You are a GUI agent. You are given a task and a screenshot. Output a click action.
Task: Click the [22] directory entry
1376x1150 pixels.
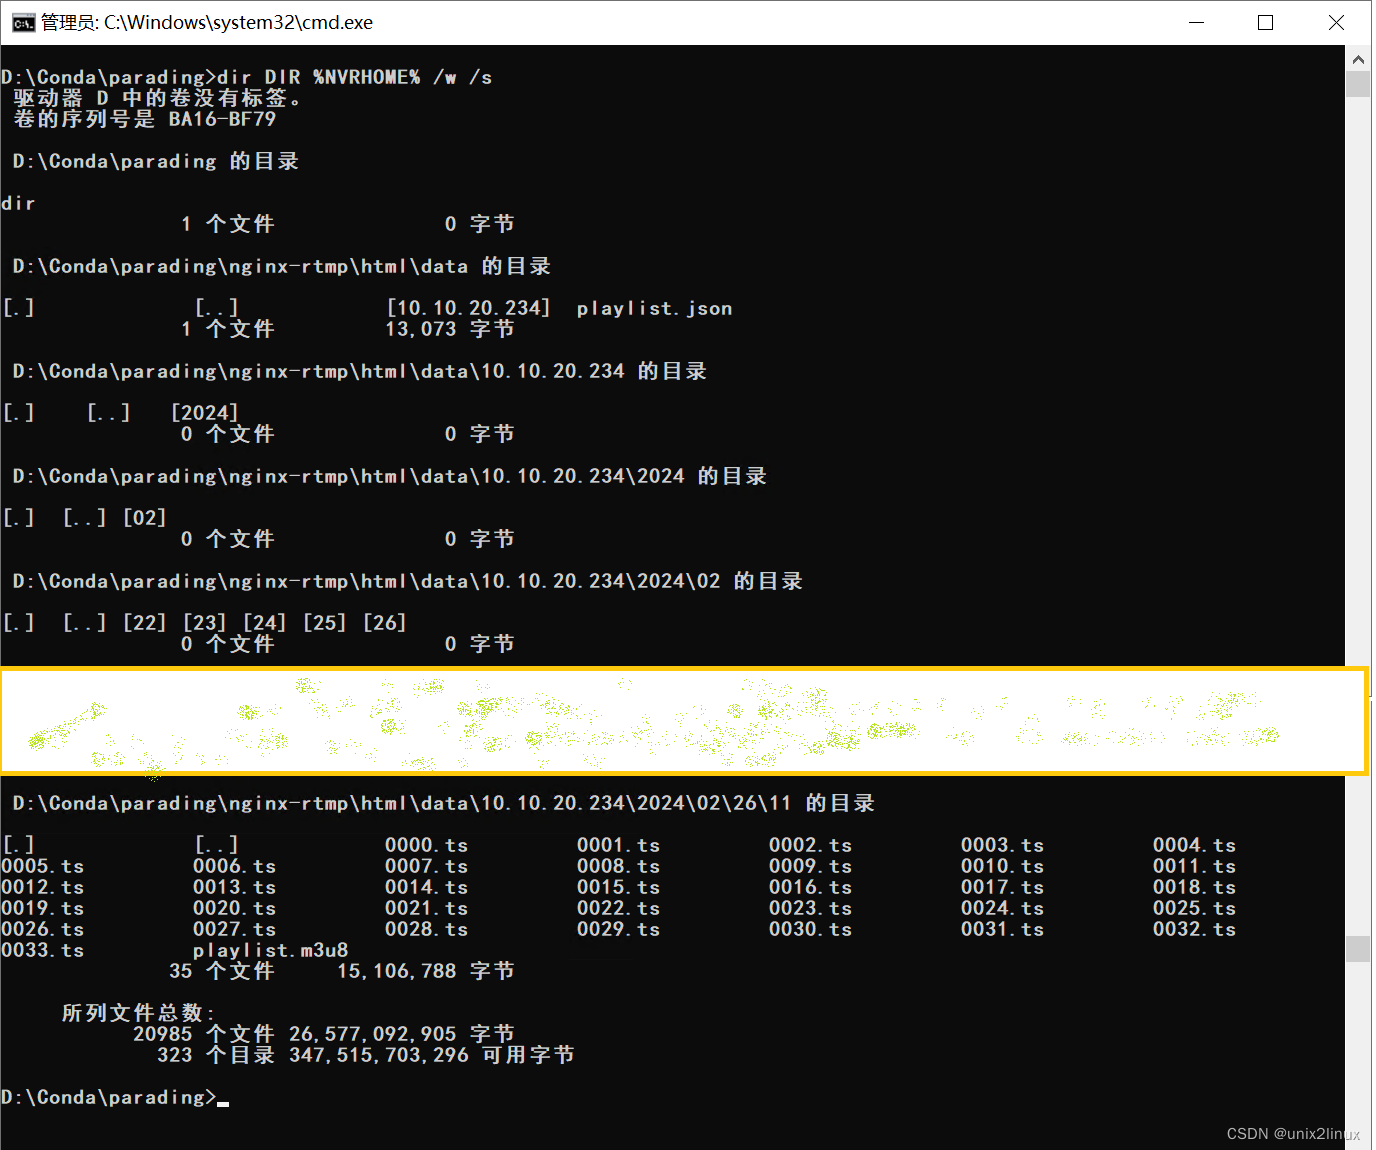145,623
